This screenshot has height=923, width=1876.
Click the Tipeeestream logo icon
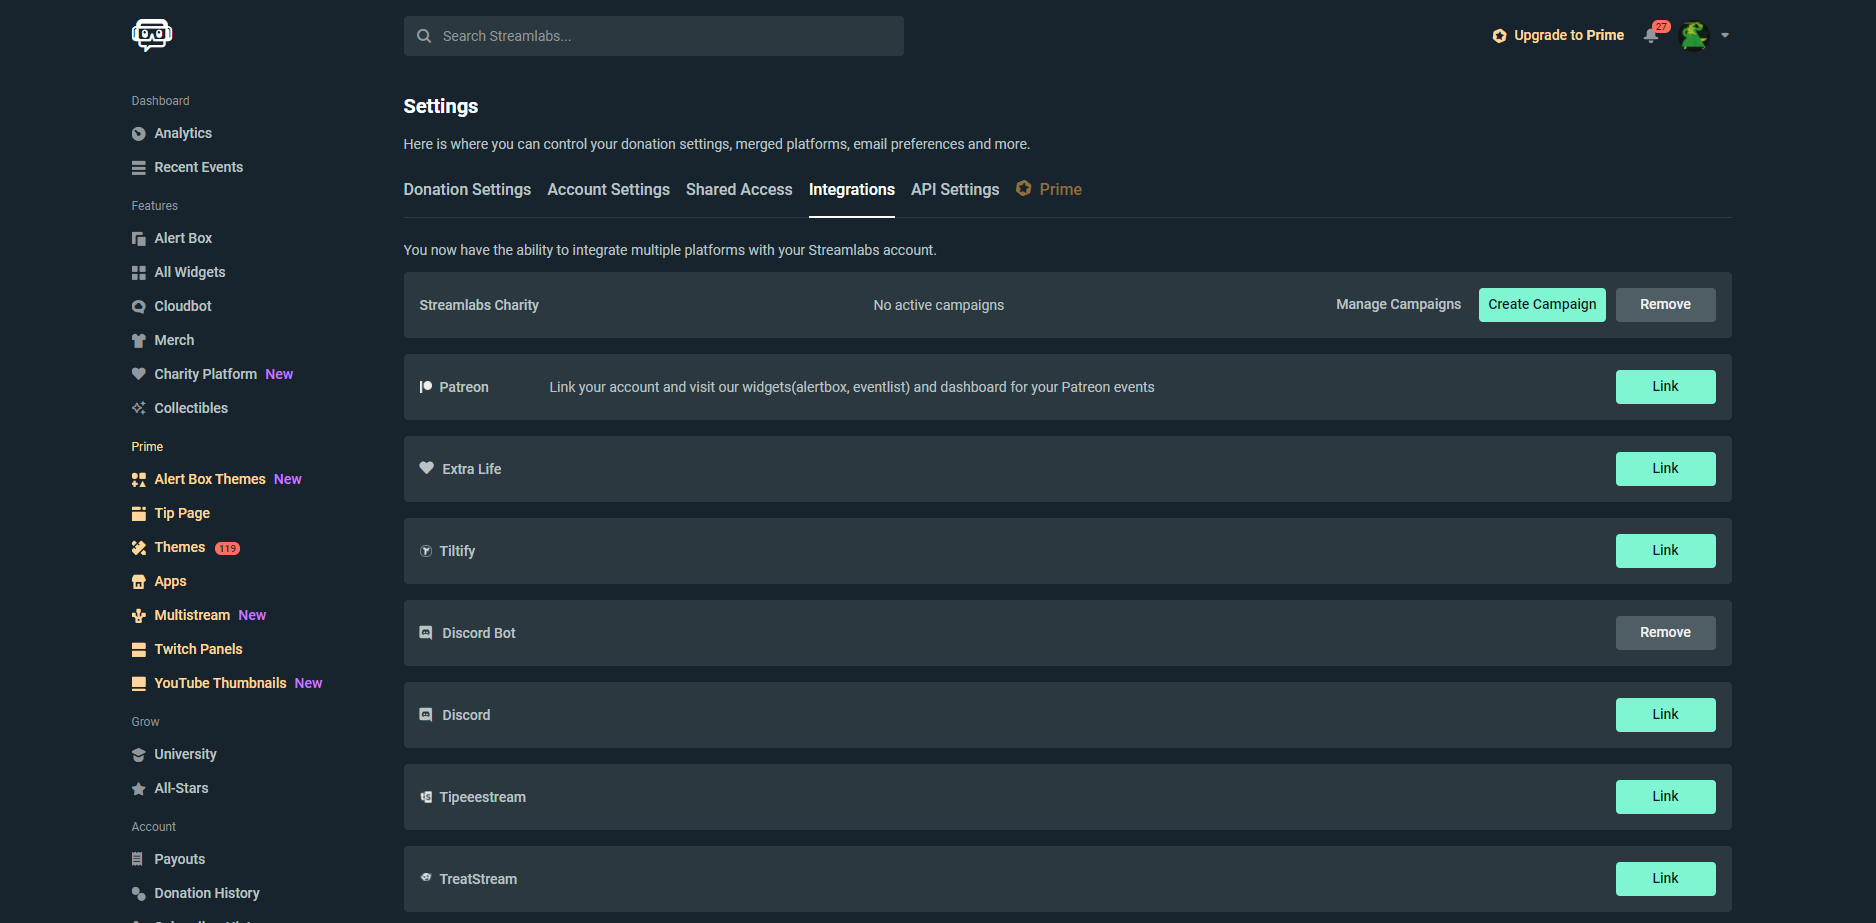426,797
